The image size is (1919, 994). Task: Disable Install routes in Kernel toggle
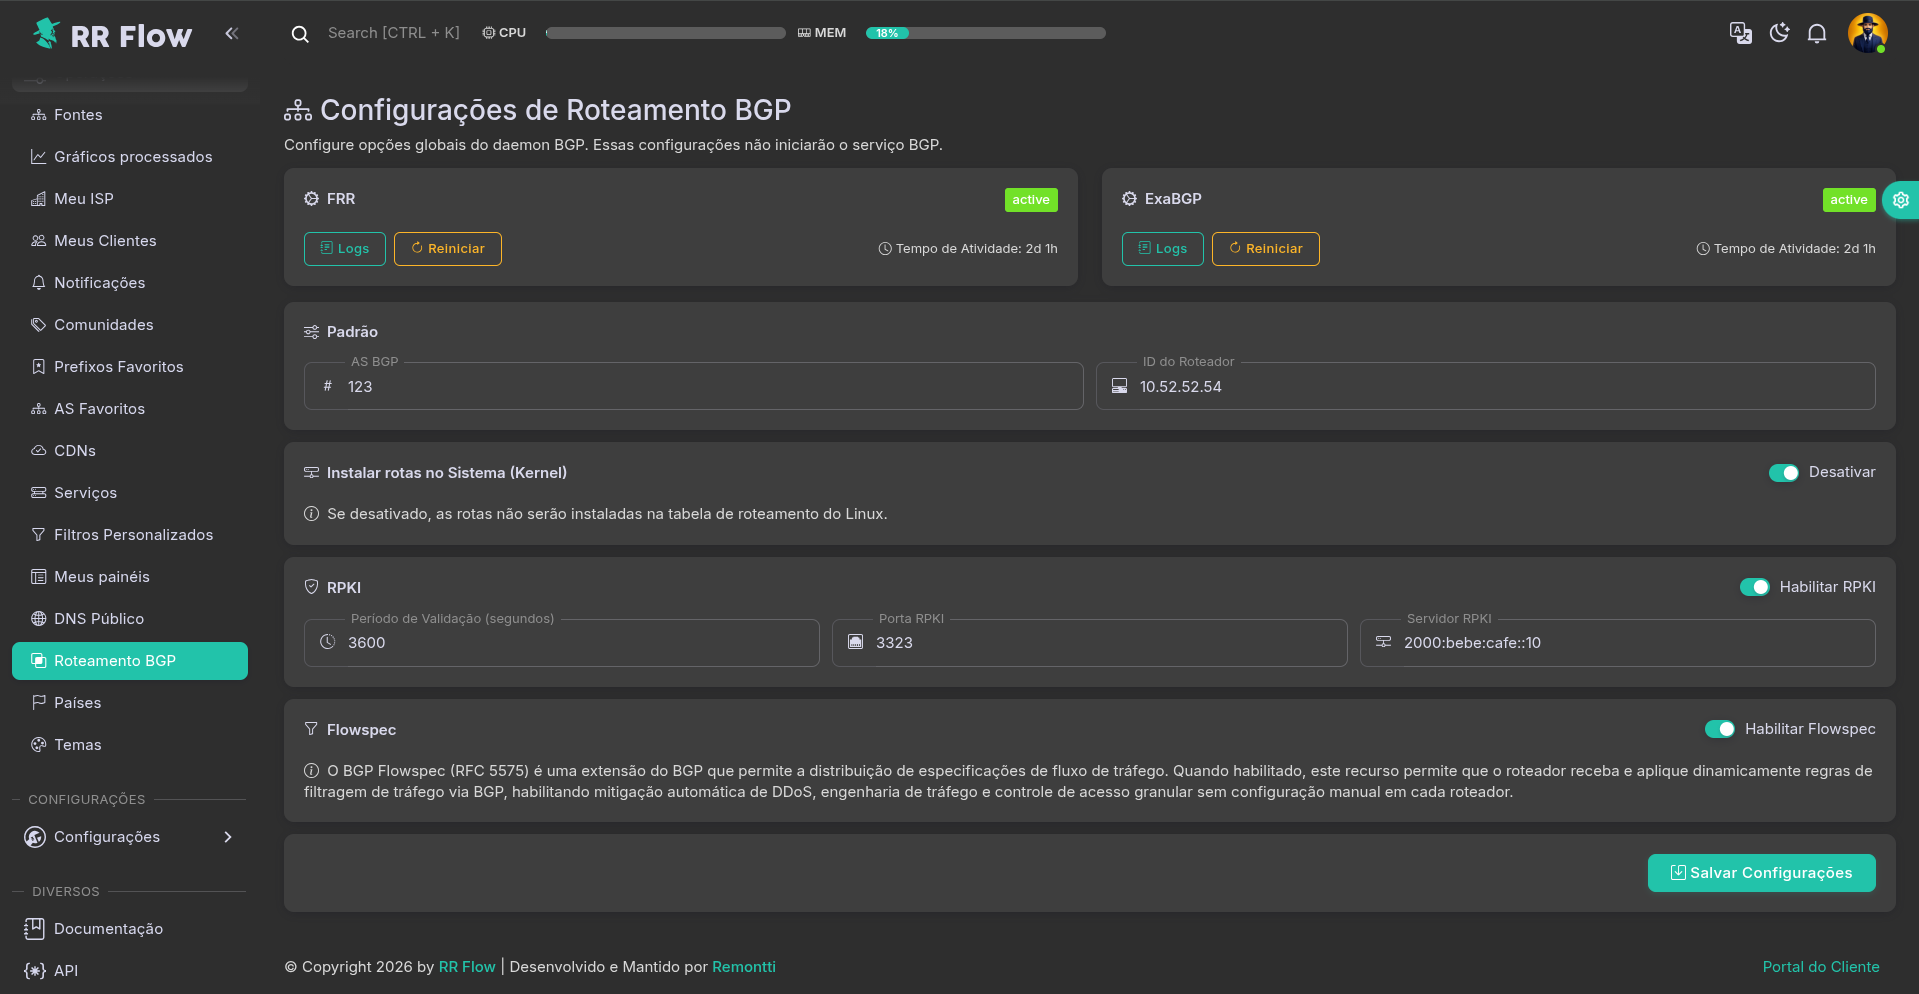click(1783, 473)
